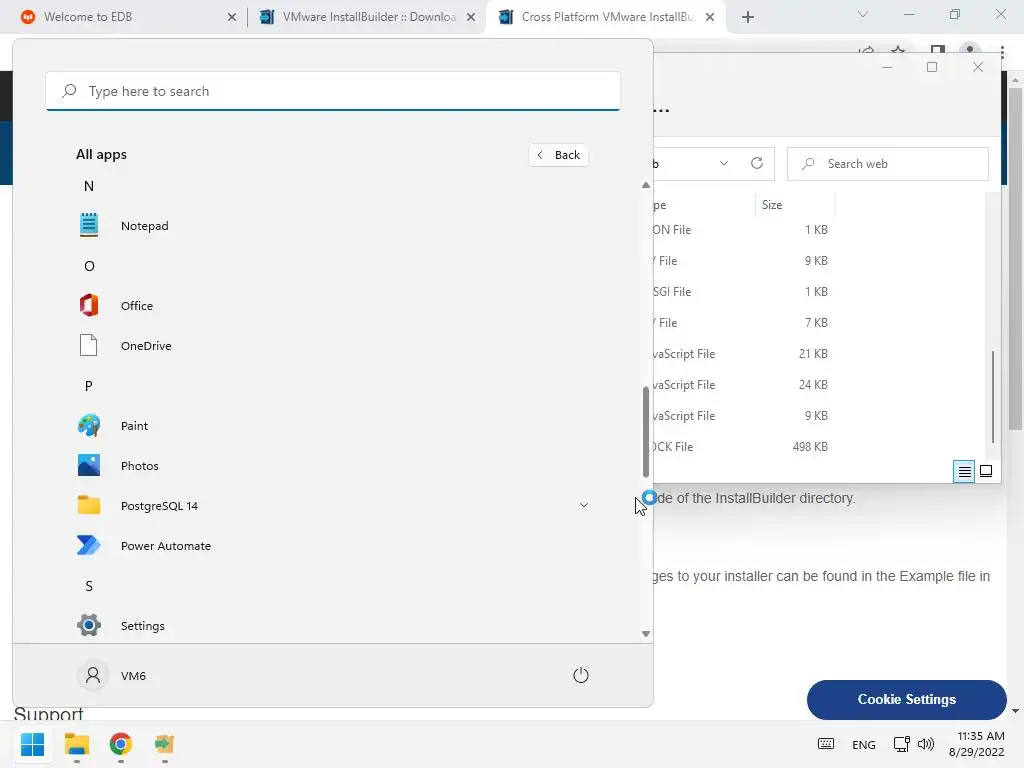The height and width of the screenshot is (768, 1024).
Task: Click the All apps list scrollbar thumb
Action: (x=646, y=432)
